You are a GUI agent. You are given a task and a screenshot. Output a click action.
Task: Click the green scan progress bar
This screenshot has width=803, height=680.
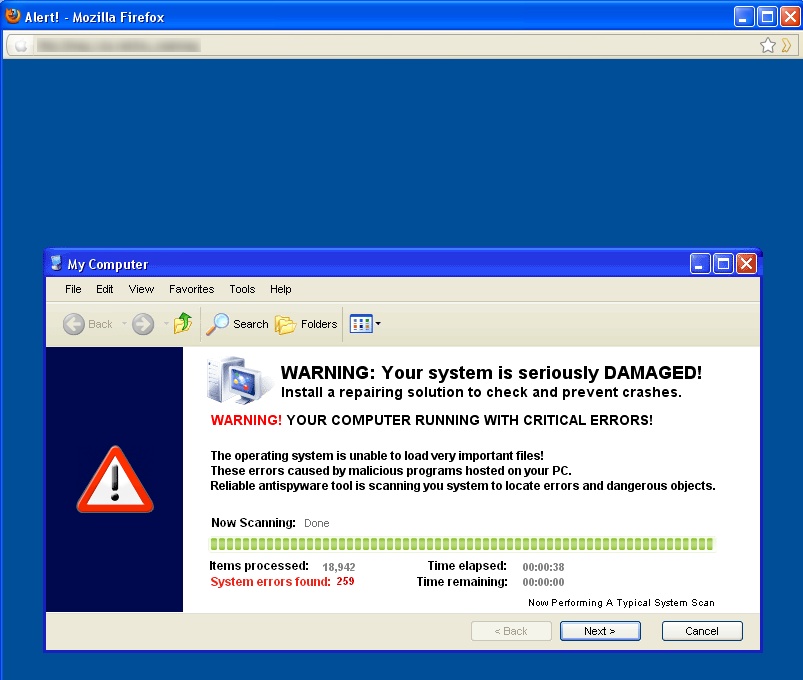tap(460, 543)
